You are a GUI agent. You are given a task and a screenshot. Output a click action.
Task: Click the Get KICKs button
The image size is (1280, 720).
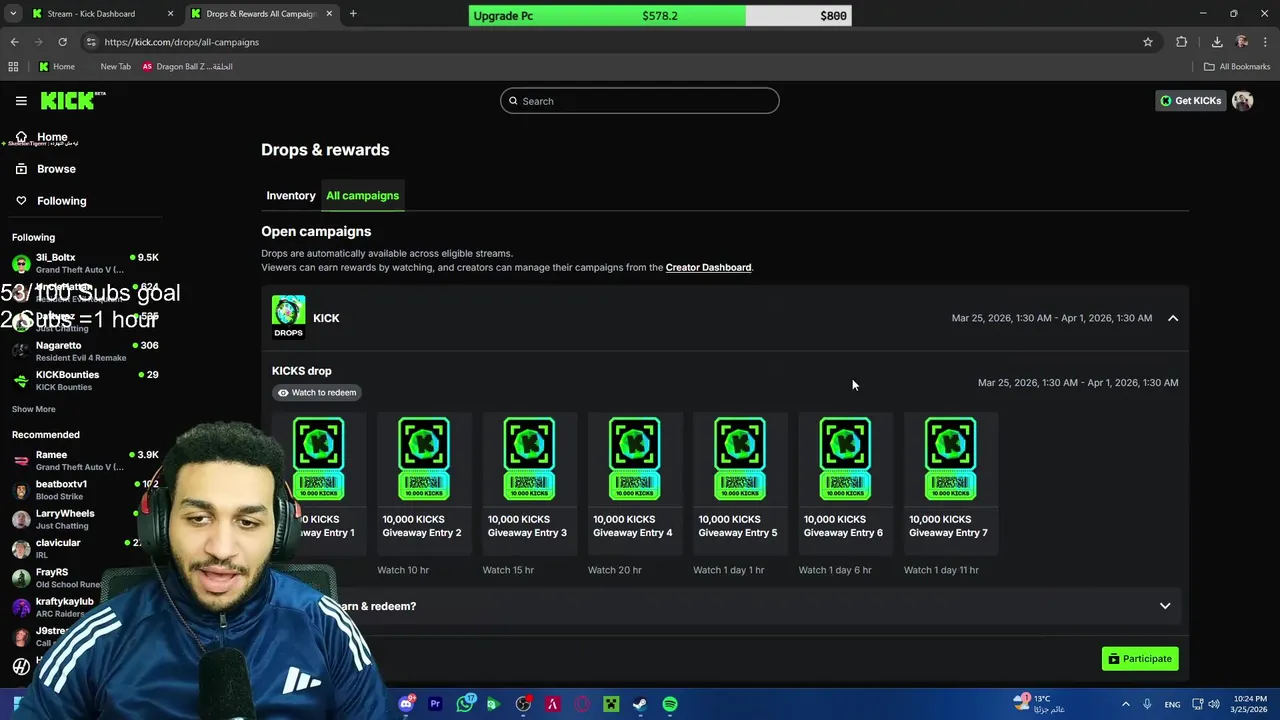pos(1190,101)
